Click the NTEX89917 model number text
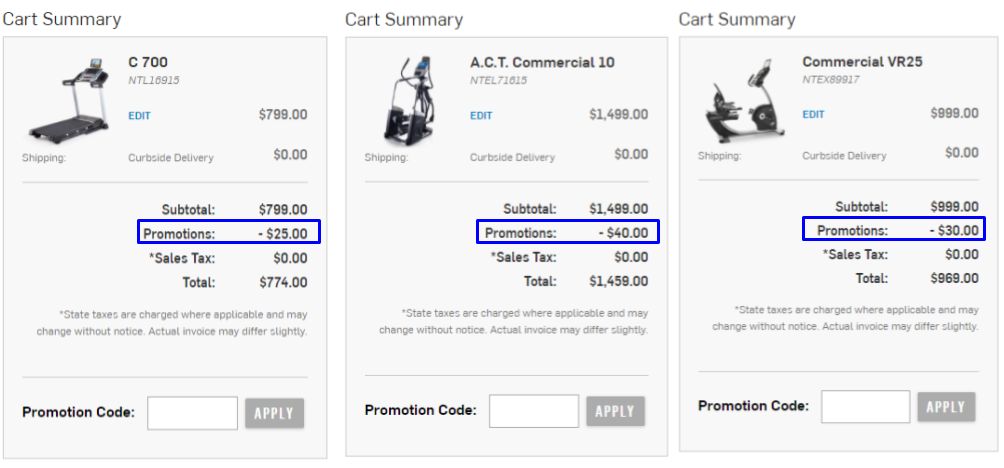 [830, 80]
